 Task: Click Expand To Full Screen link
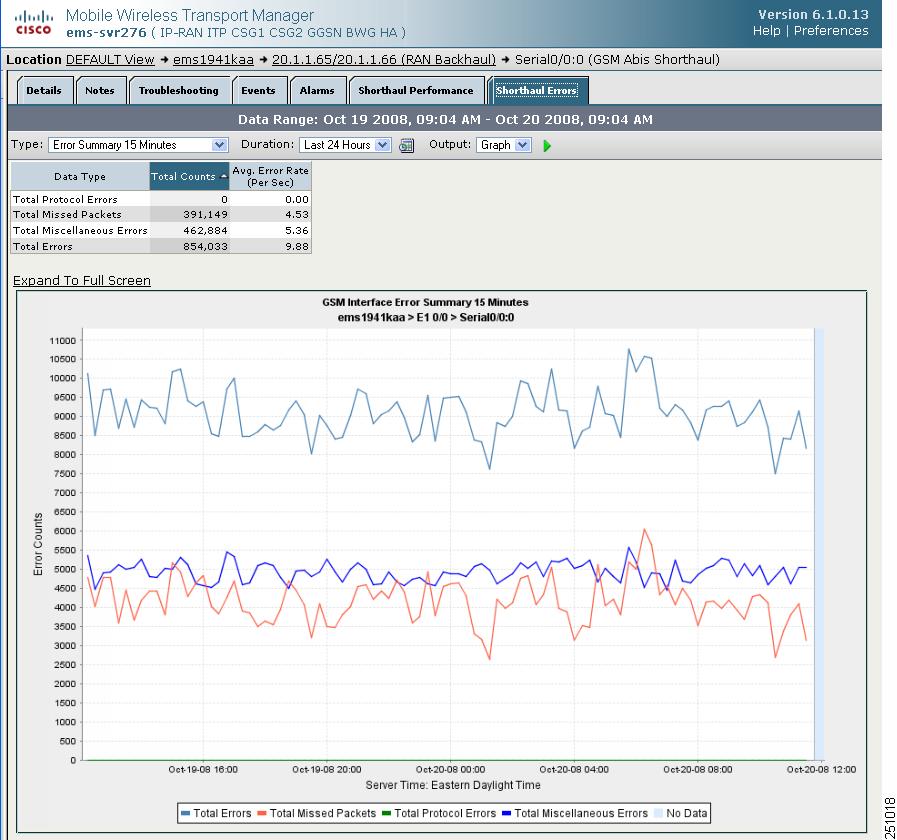[x=82, y=280]
